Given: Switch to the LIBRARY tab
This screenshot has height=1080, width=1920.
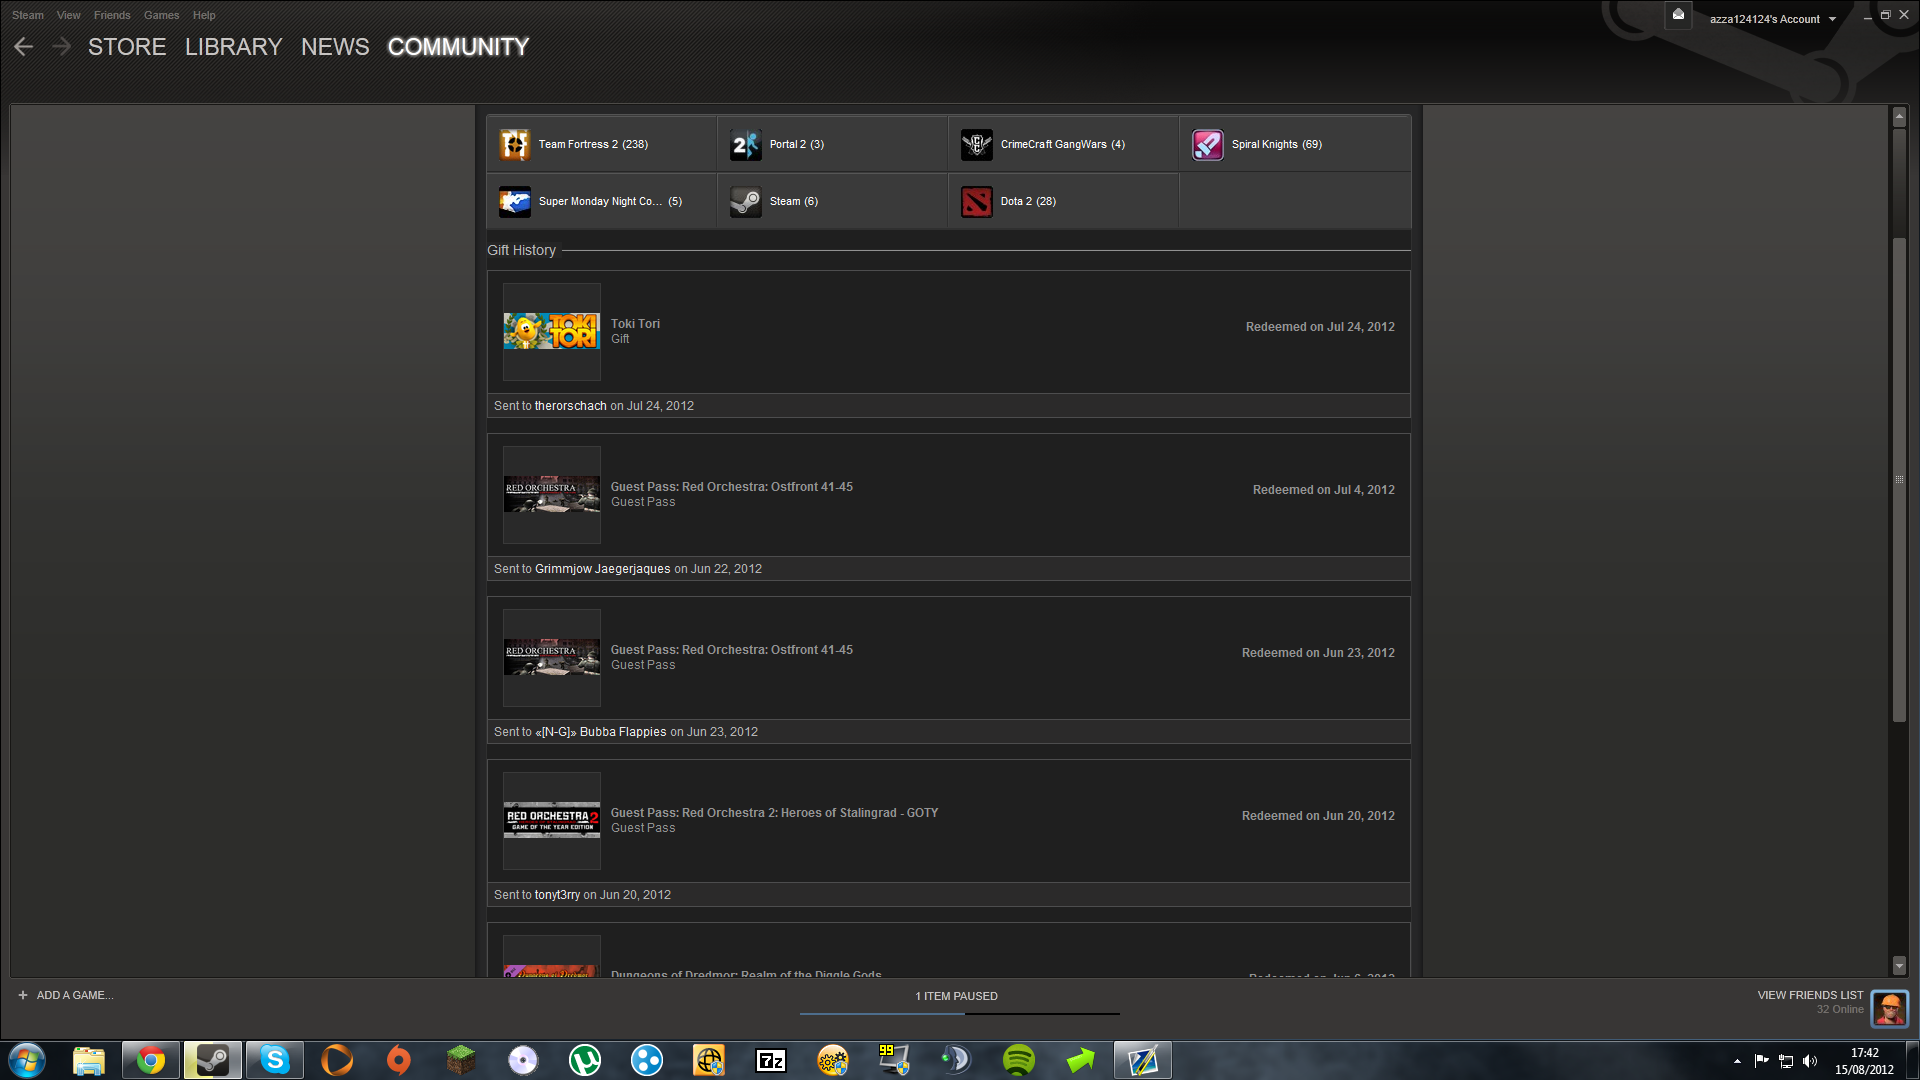Looking at the screenshot, I should (233, 47).
